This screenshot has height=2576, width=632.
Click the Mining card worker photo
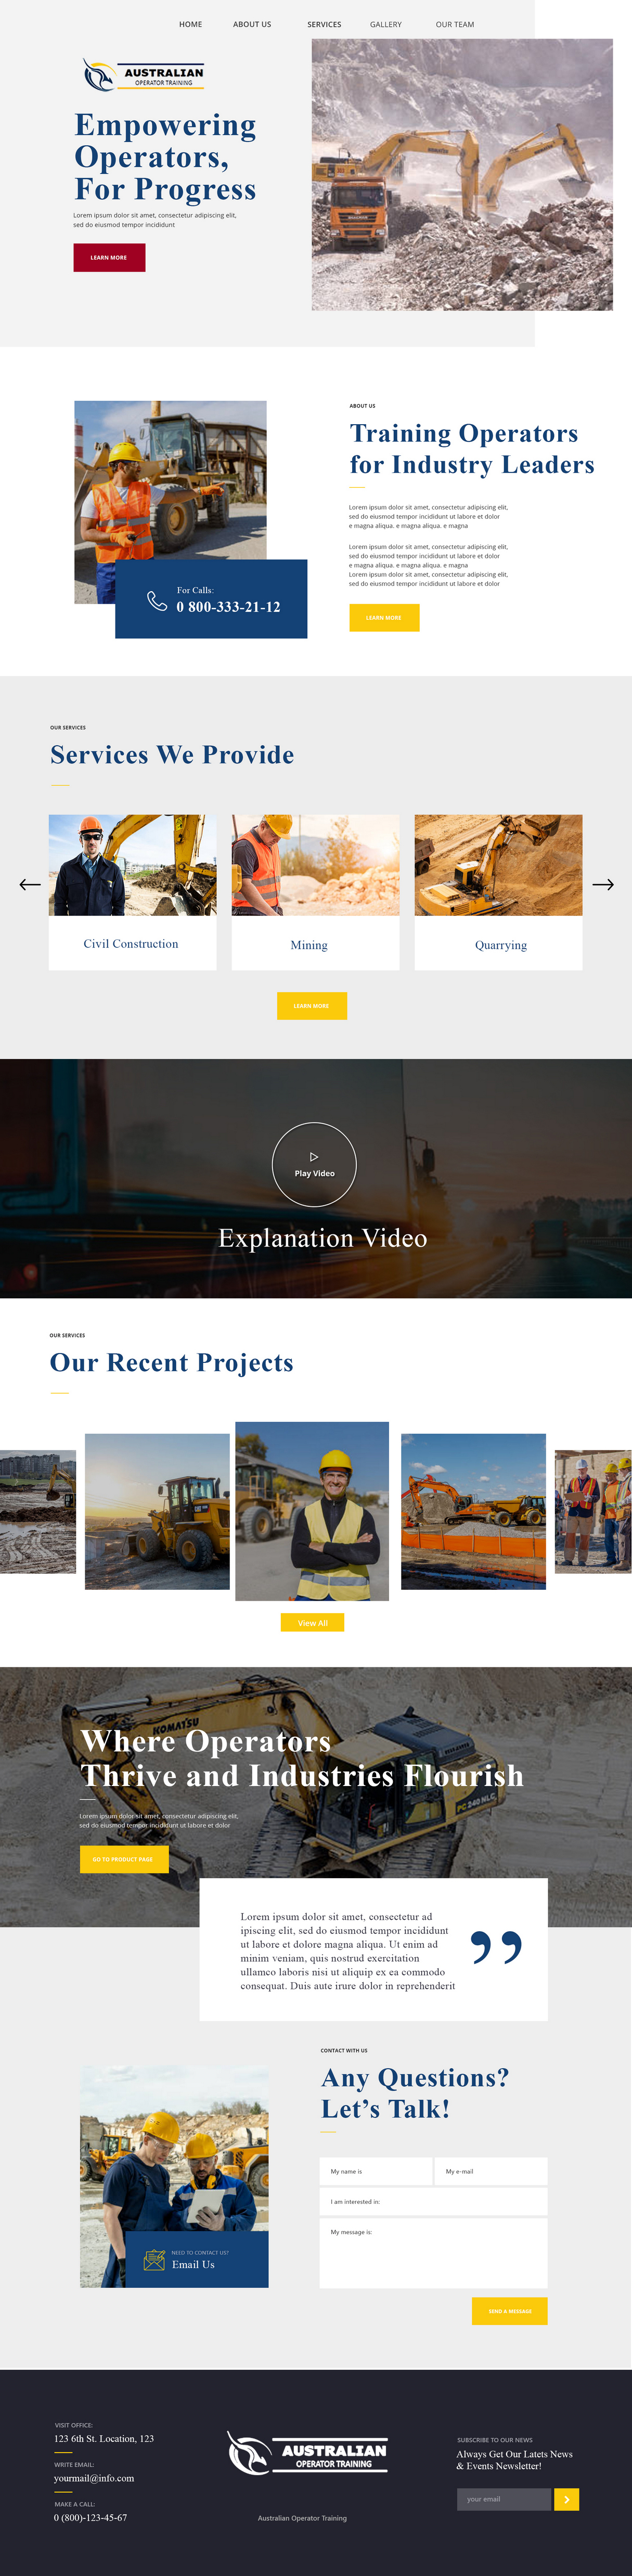pos(315,865)
